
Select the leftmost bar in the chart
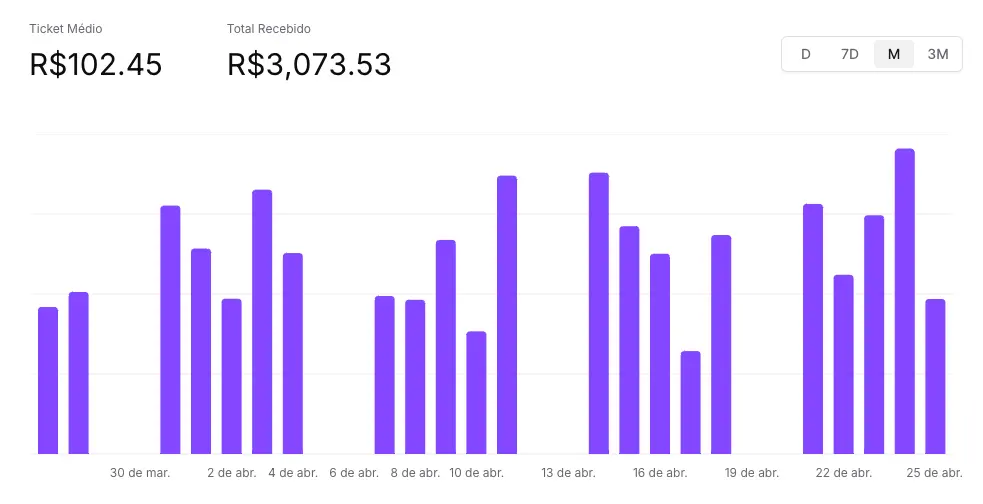tap(48, 380)
